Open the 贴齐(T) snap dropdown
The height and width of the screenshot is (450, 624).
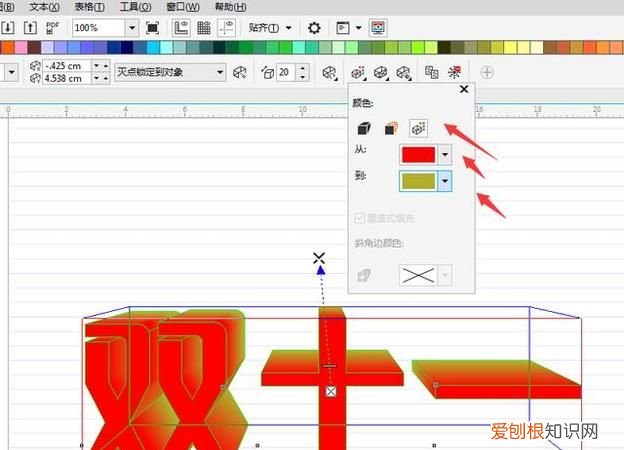coord(270,28)
